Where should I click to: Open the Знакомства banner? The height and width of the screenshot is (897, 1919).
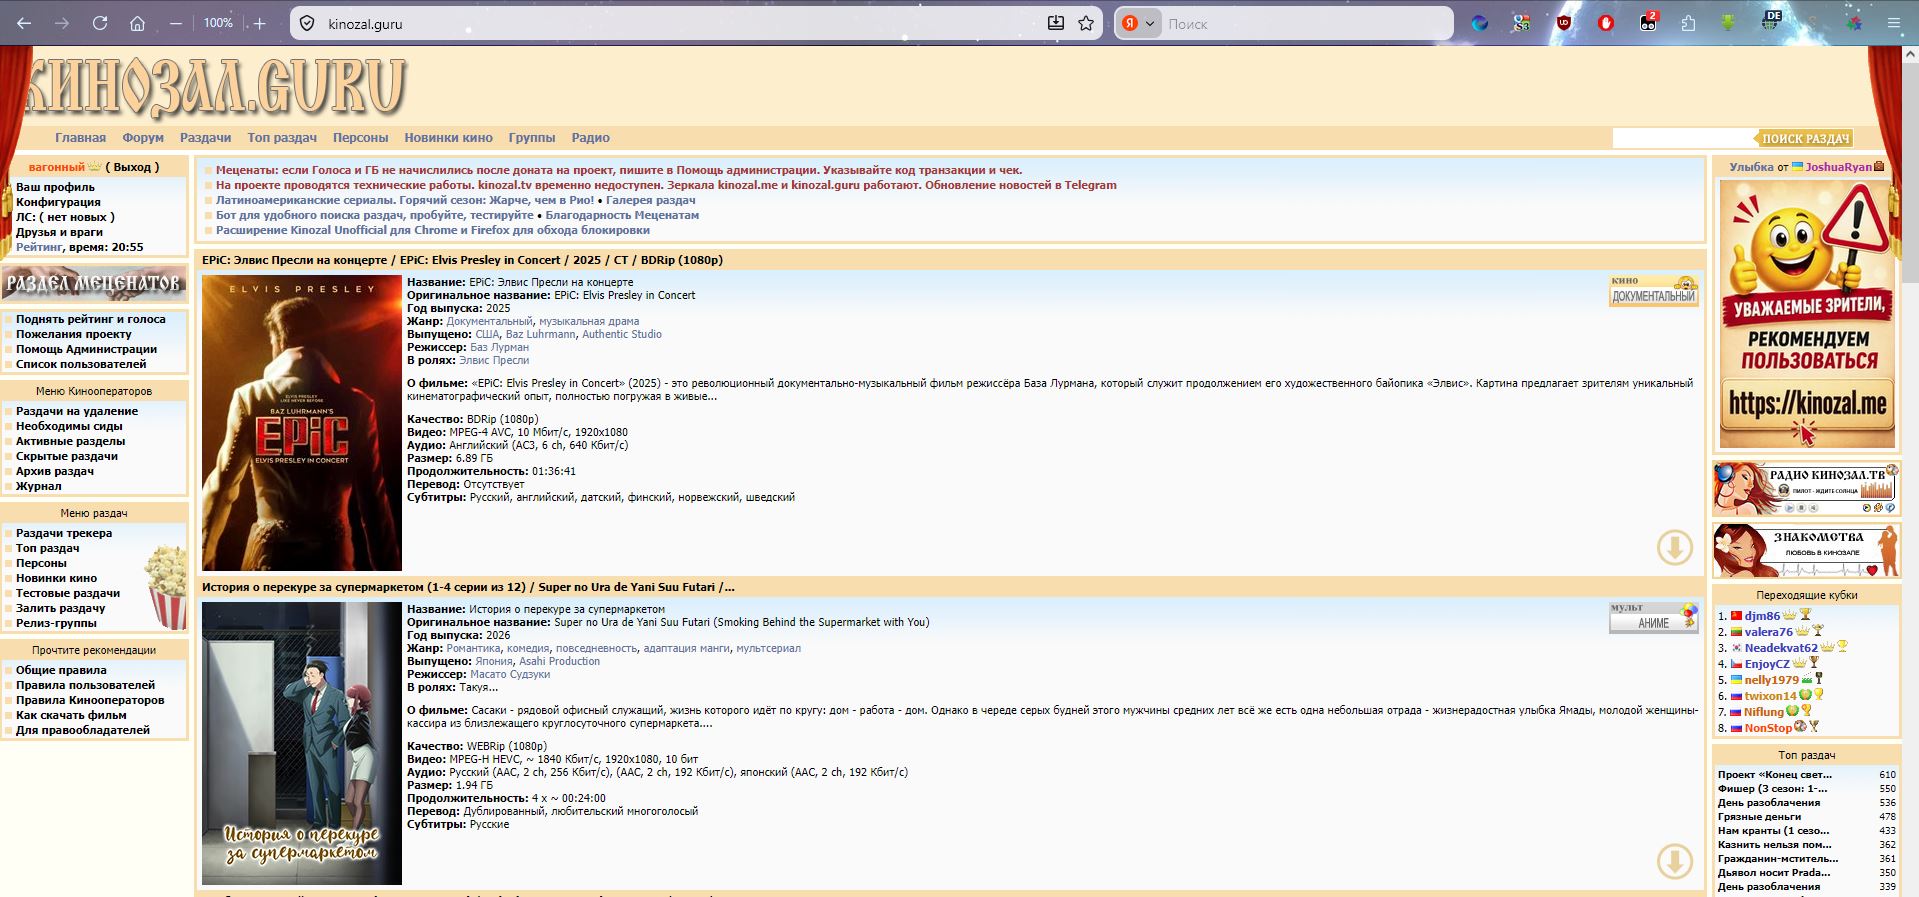pos(1806,550)
